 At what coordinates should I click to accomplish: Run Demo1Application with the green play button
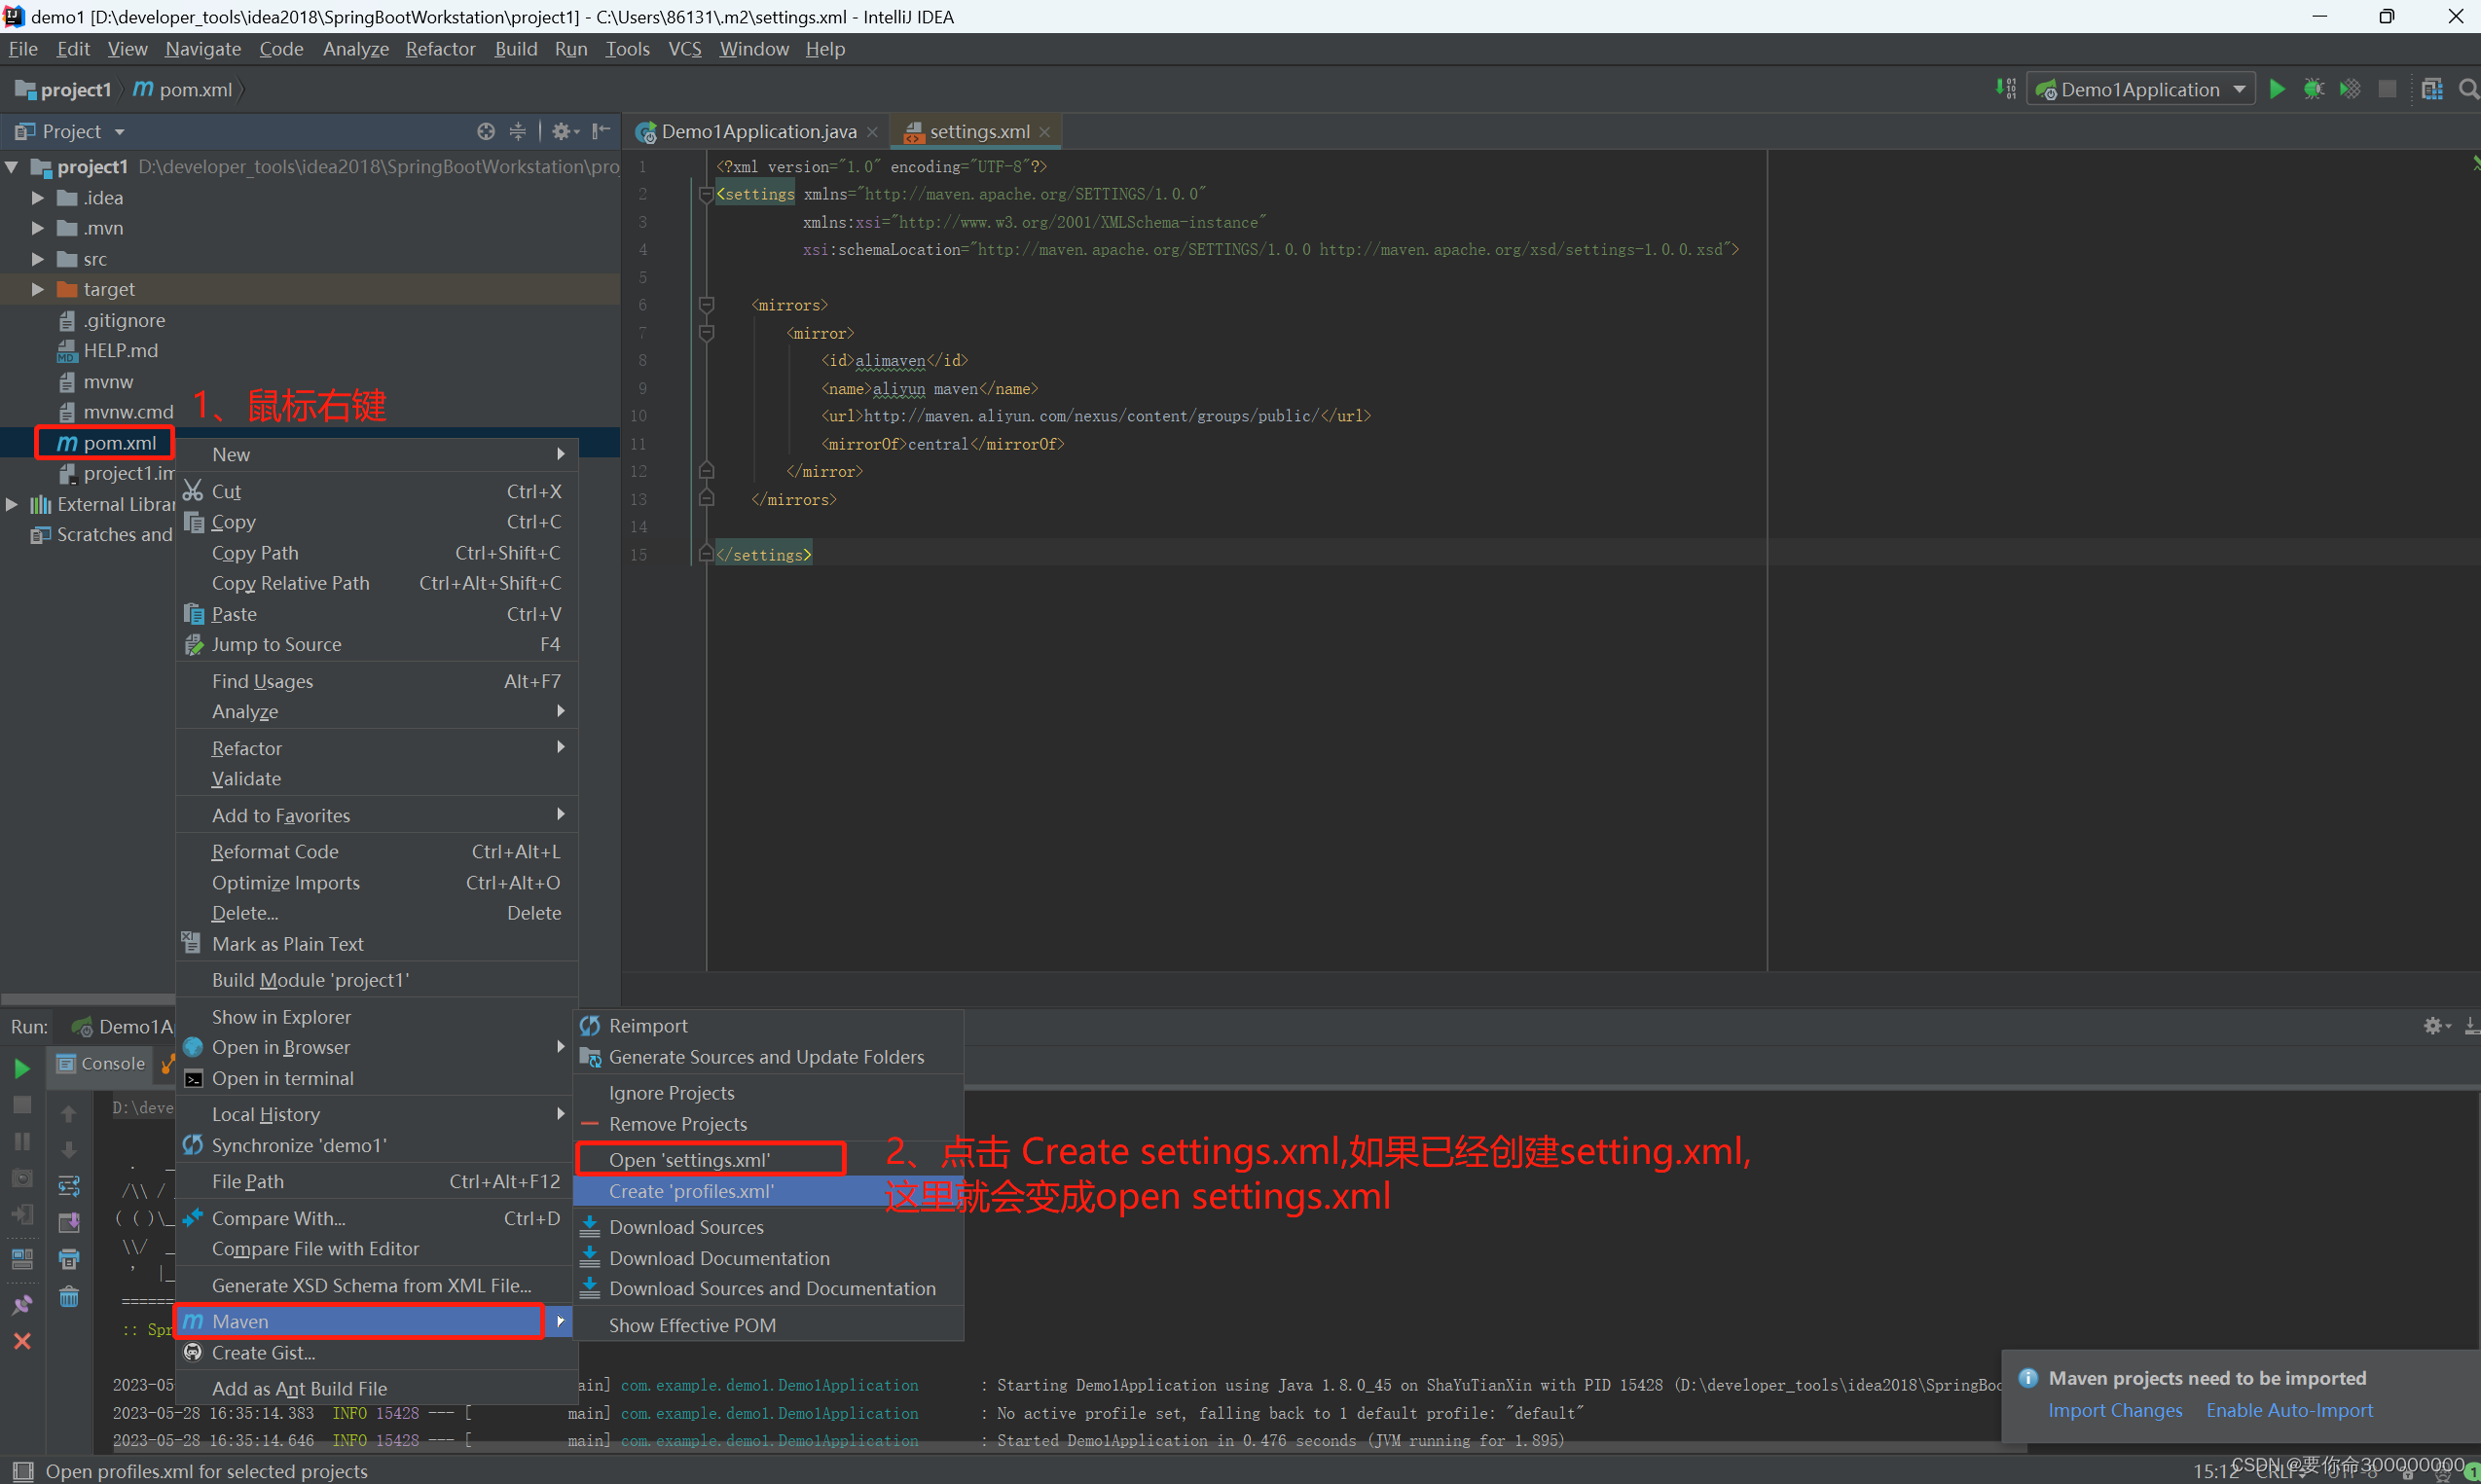(2277, 89)
